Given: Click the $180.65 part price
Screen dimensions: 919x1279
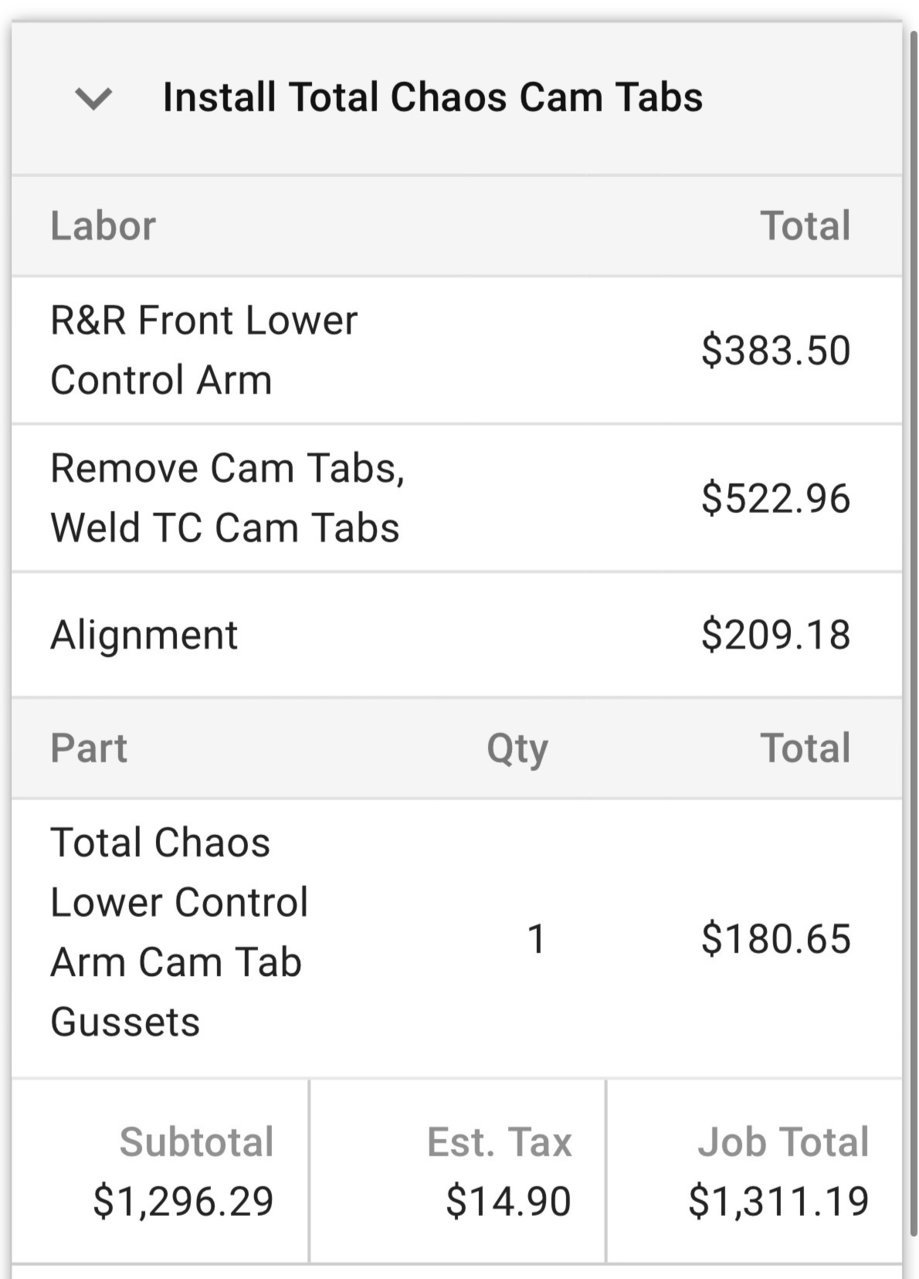Looking at the screenshot, I should pyautogui.click(x=775, y=939).
